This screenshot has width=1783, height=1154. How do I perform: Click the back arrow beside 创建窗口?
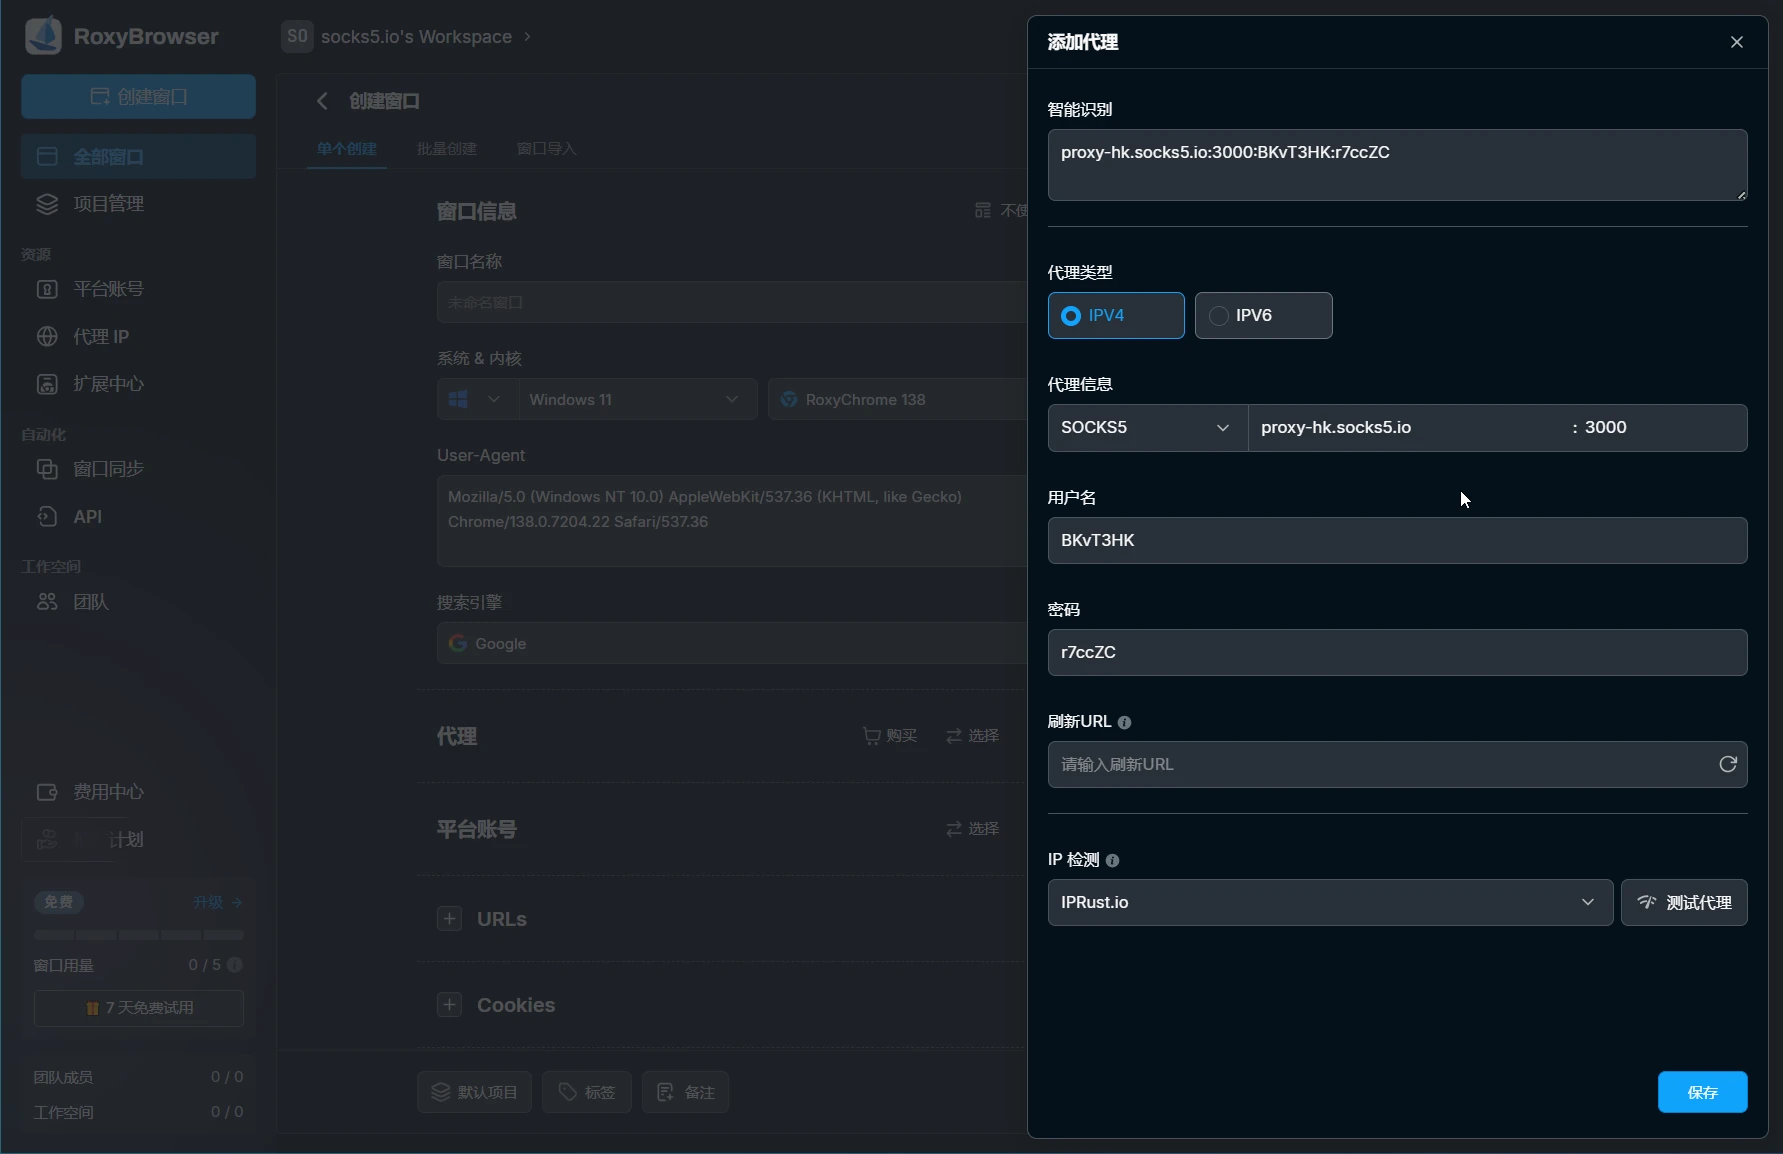pyautogui.click(x=322, y=101)
